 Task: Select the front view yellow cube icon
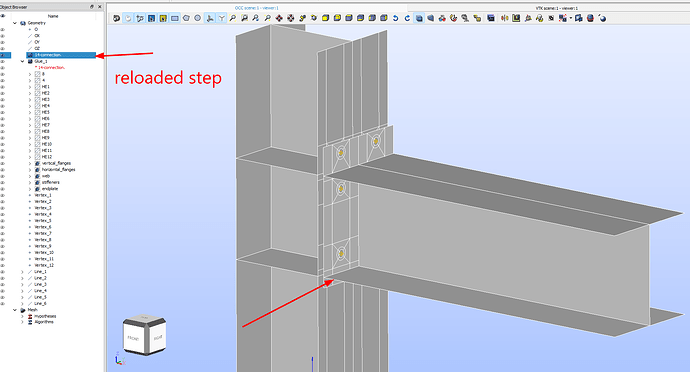[x=326, y=18]
